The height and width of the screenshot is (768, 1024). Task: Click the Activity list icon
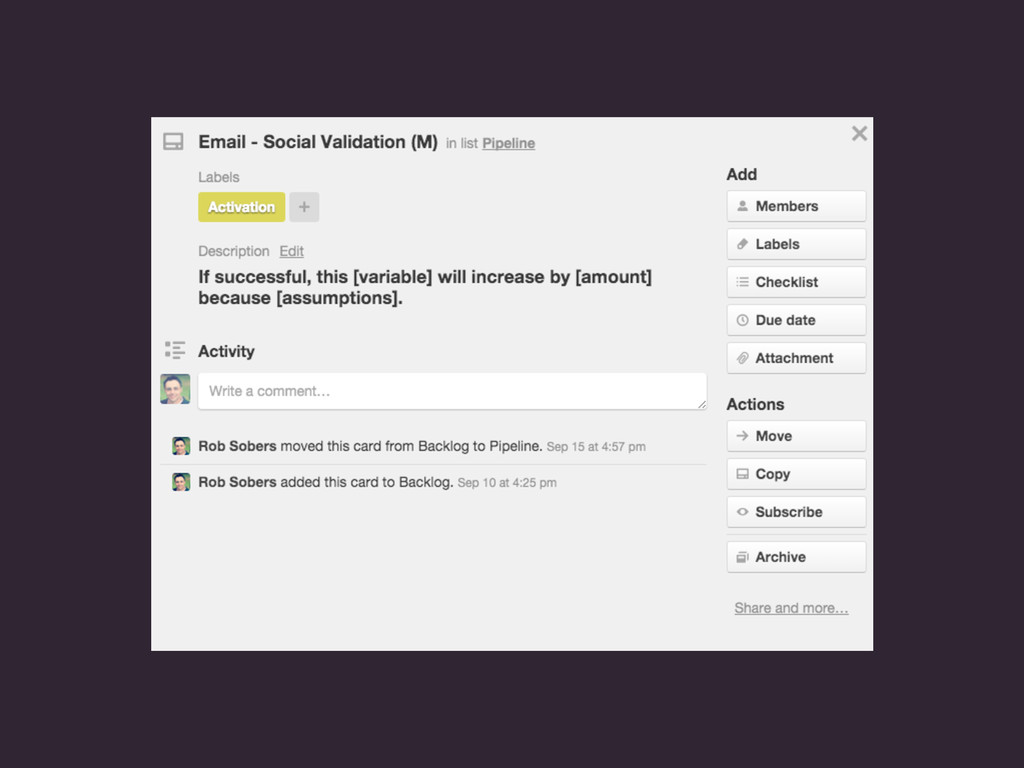pos(175,350)
